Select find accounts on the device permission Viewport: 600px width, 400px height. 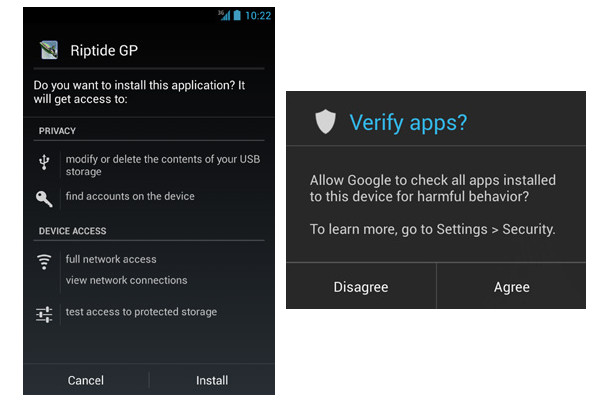point(130,196)
